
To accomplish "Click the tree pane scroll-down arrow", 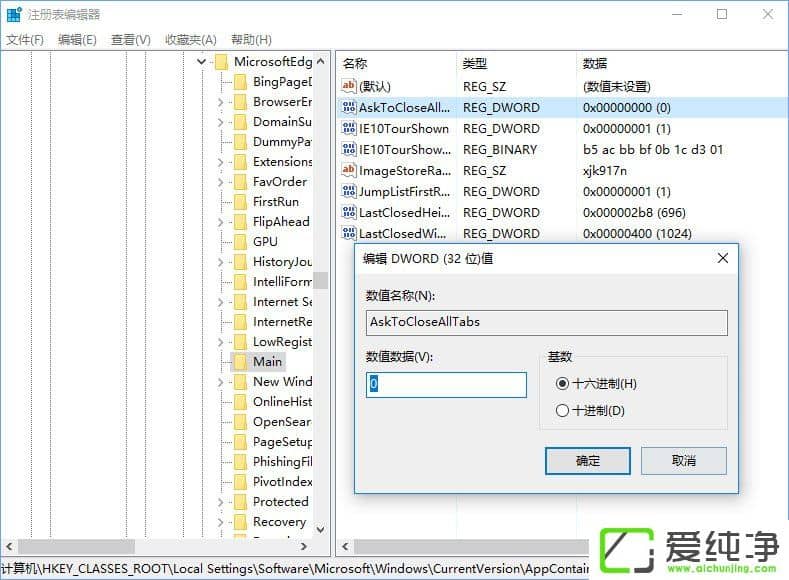I will [x=321, y=530].
